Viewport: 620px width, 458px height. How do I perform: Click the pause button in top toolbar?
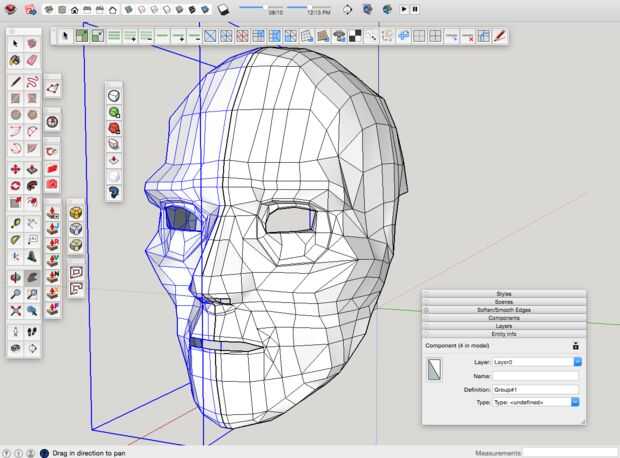pyautogui.click(x=414, y=9)
